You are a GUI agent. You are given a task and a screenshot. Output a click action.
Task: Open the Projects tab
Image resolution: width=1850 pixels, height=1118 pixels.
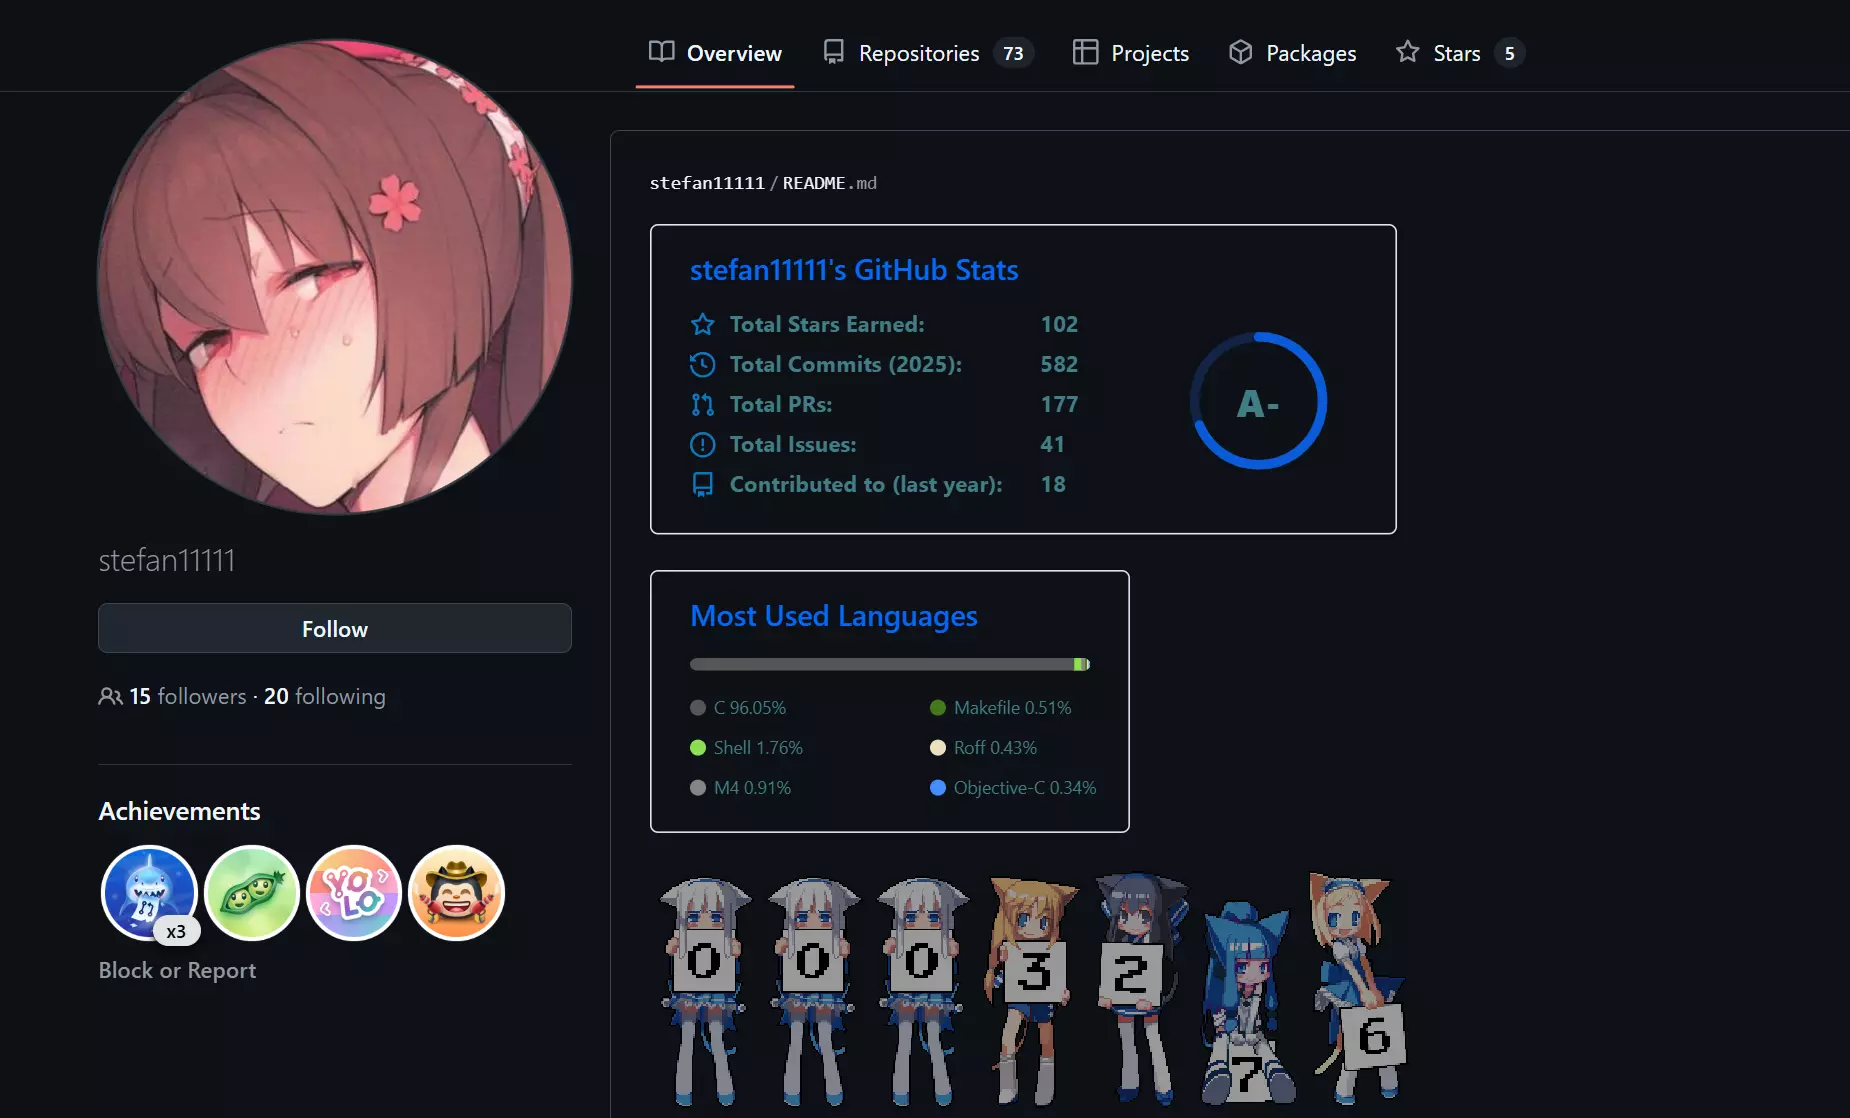click(1130, 53)
